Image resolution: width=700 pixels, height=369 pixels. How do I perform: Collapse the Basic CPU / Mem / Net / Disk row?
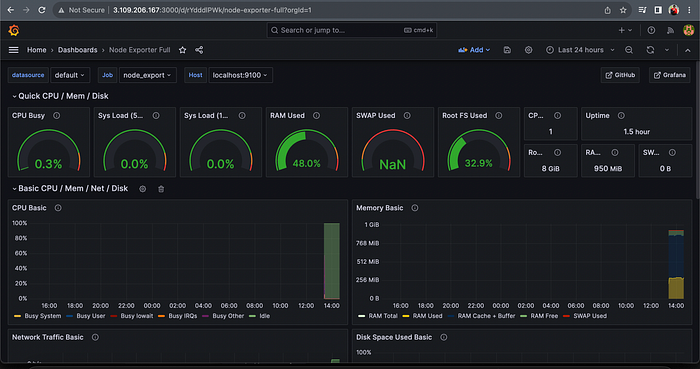(x=70, y=189)
